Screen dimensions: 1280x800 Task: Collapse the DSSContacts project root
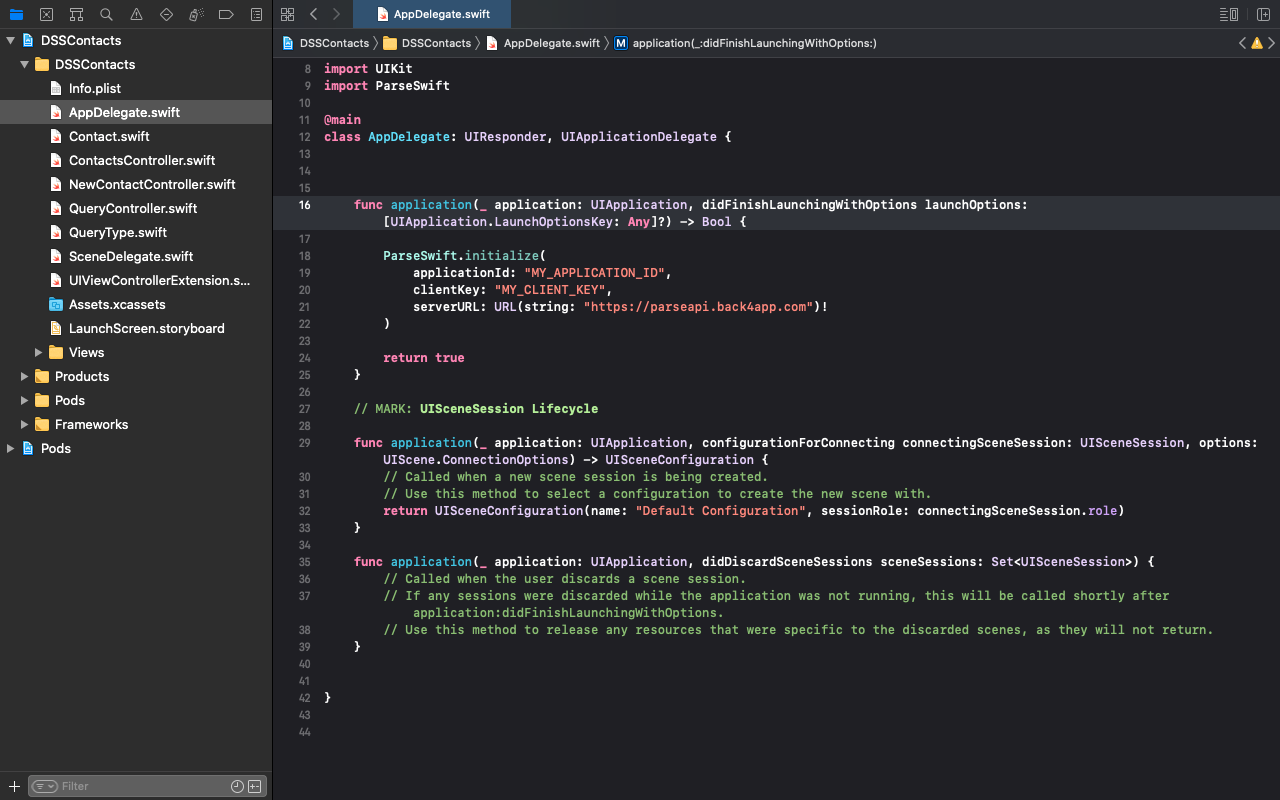10,40
